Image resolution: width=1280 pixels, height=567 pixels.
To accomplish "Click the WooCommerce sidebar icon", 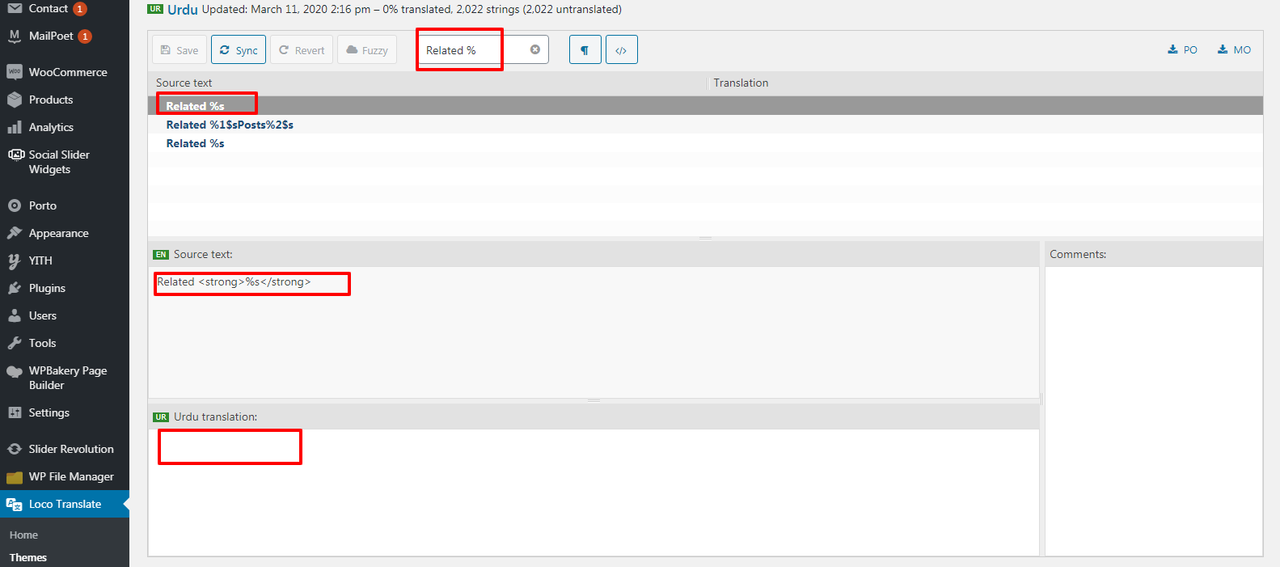I will coord(14,72).
